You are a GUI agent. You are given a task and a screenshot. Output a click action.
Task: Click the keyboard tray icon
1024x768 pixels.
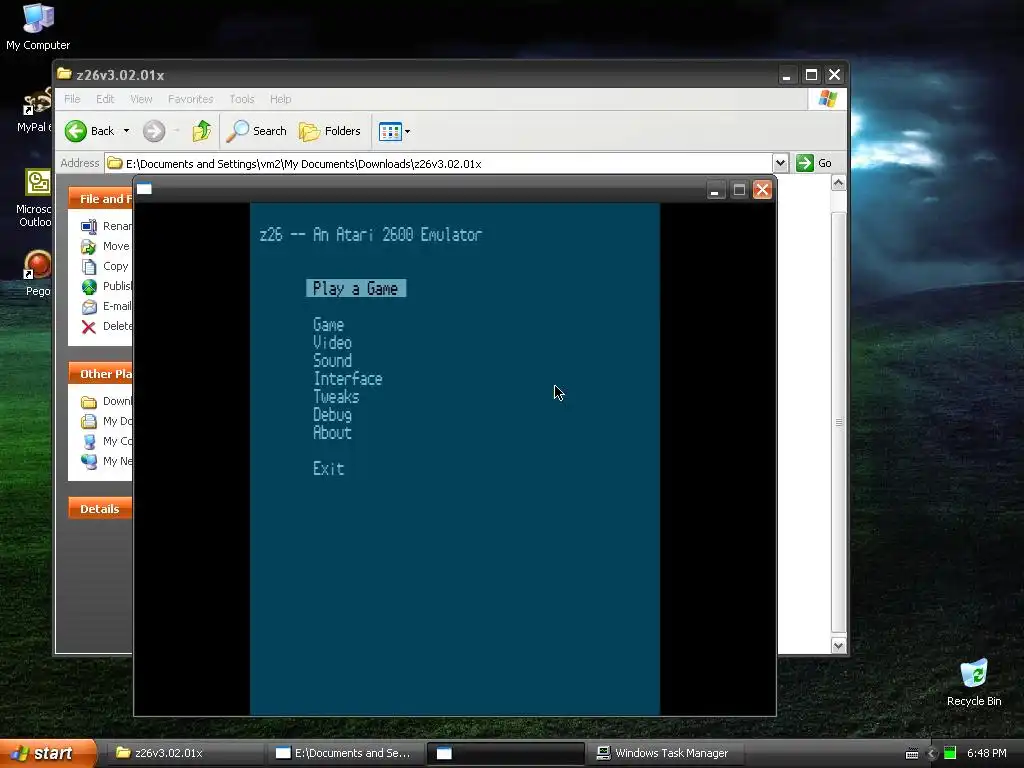[x=912, y=754]
